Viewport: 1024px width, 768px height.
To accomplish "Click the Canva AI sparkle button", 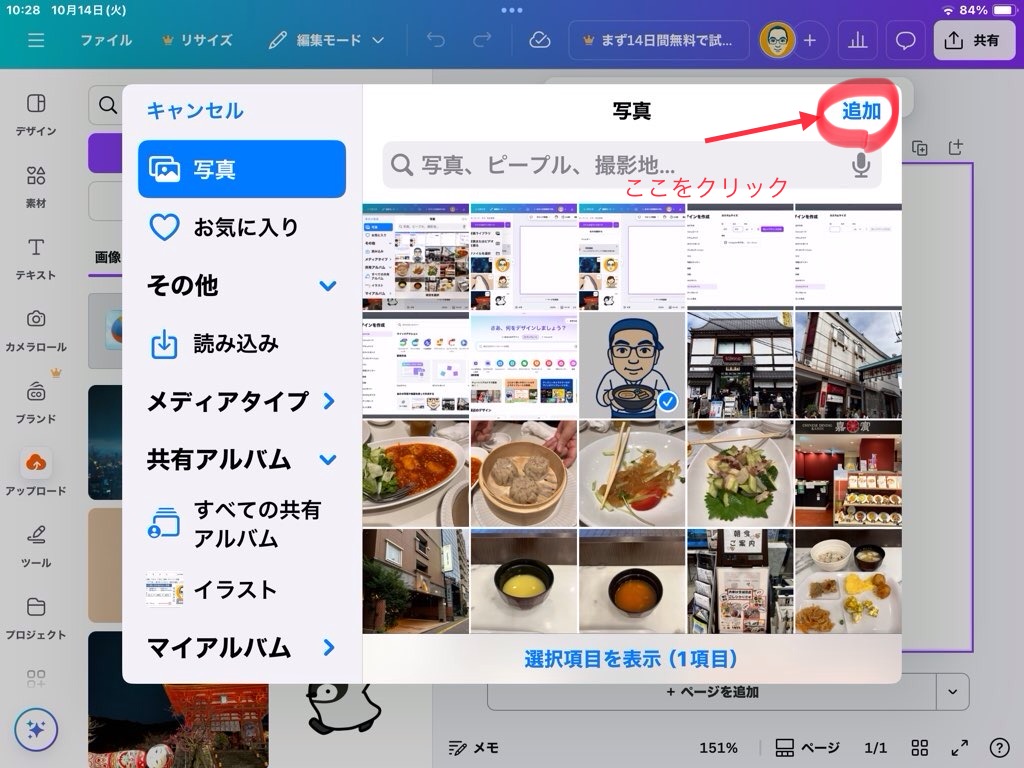I will [36, 730].
